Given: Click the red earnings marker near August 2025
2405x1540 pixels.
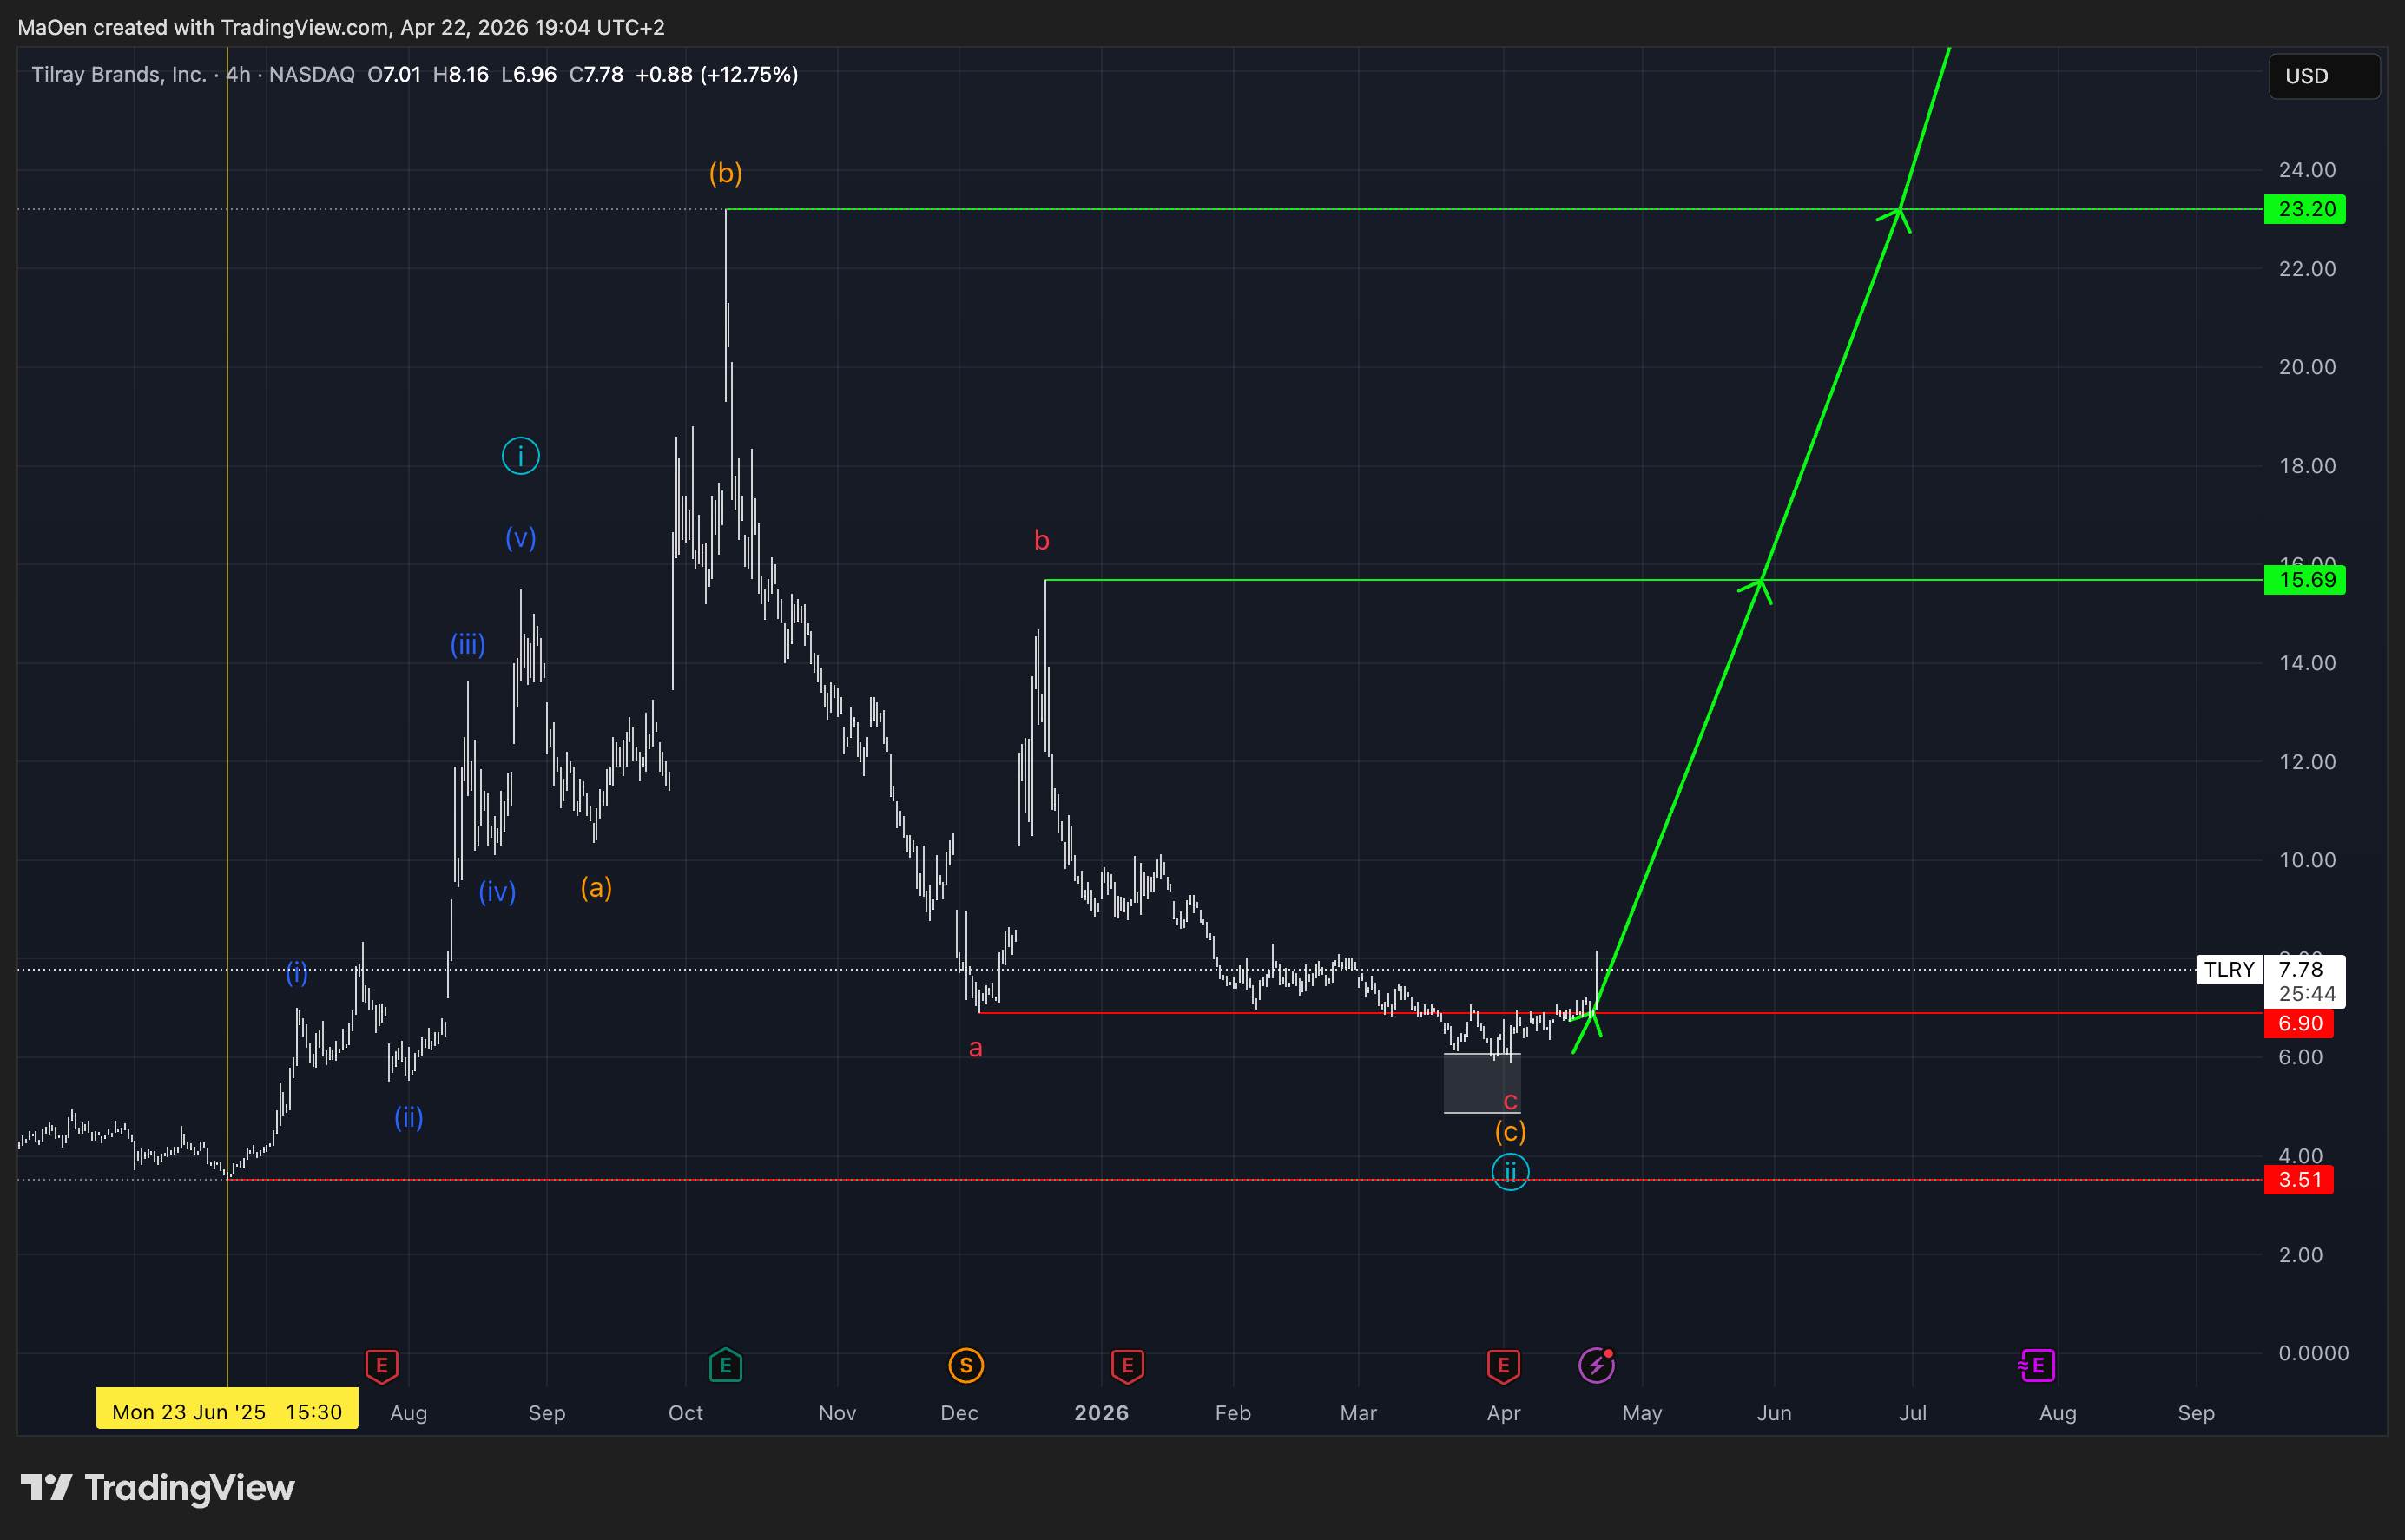Looking at the screenshot, I should click(381, 1365).
